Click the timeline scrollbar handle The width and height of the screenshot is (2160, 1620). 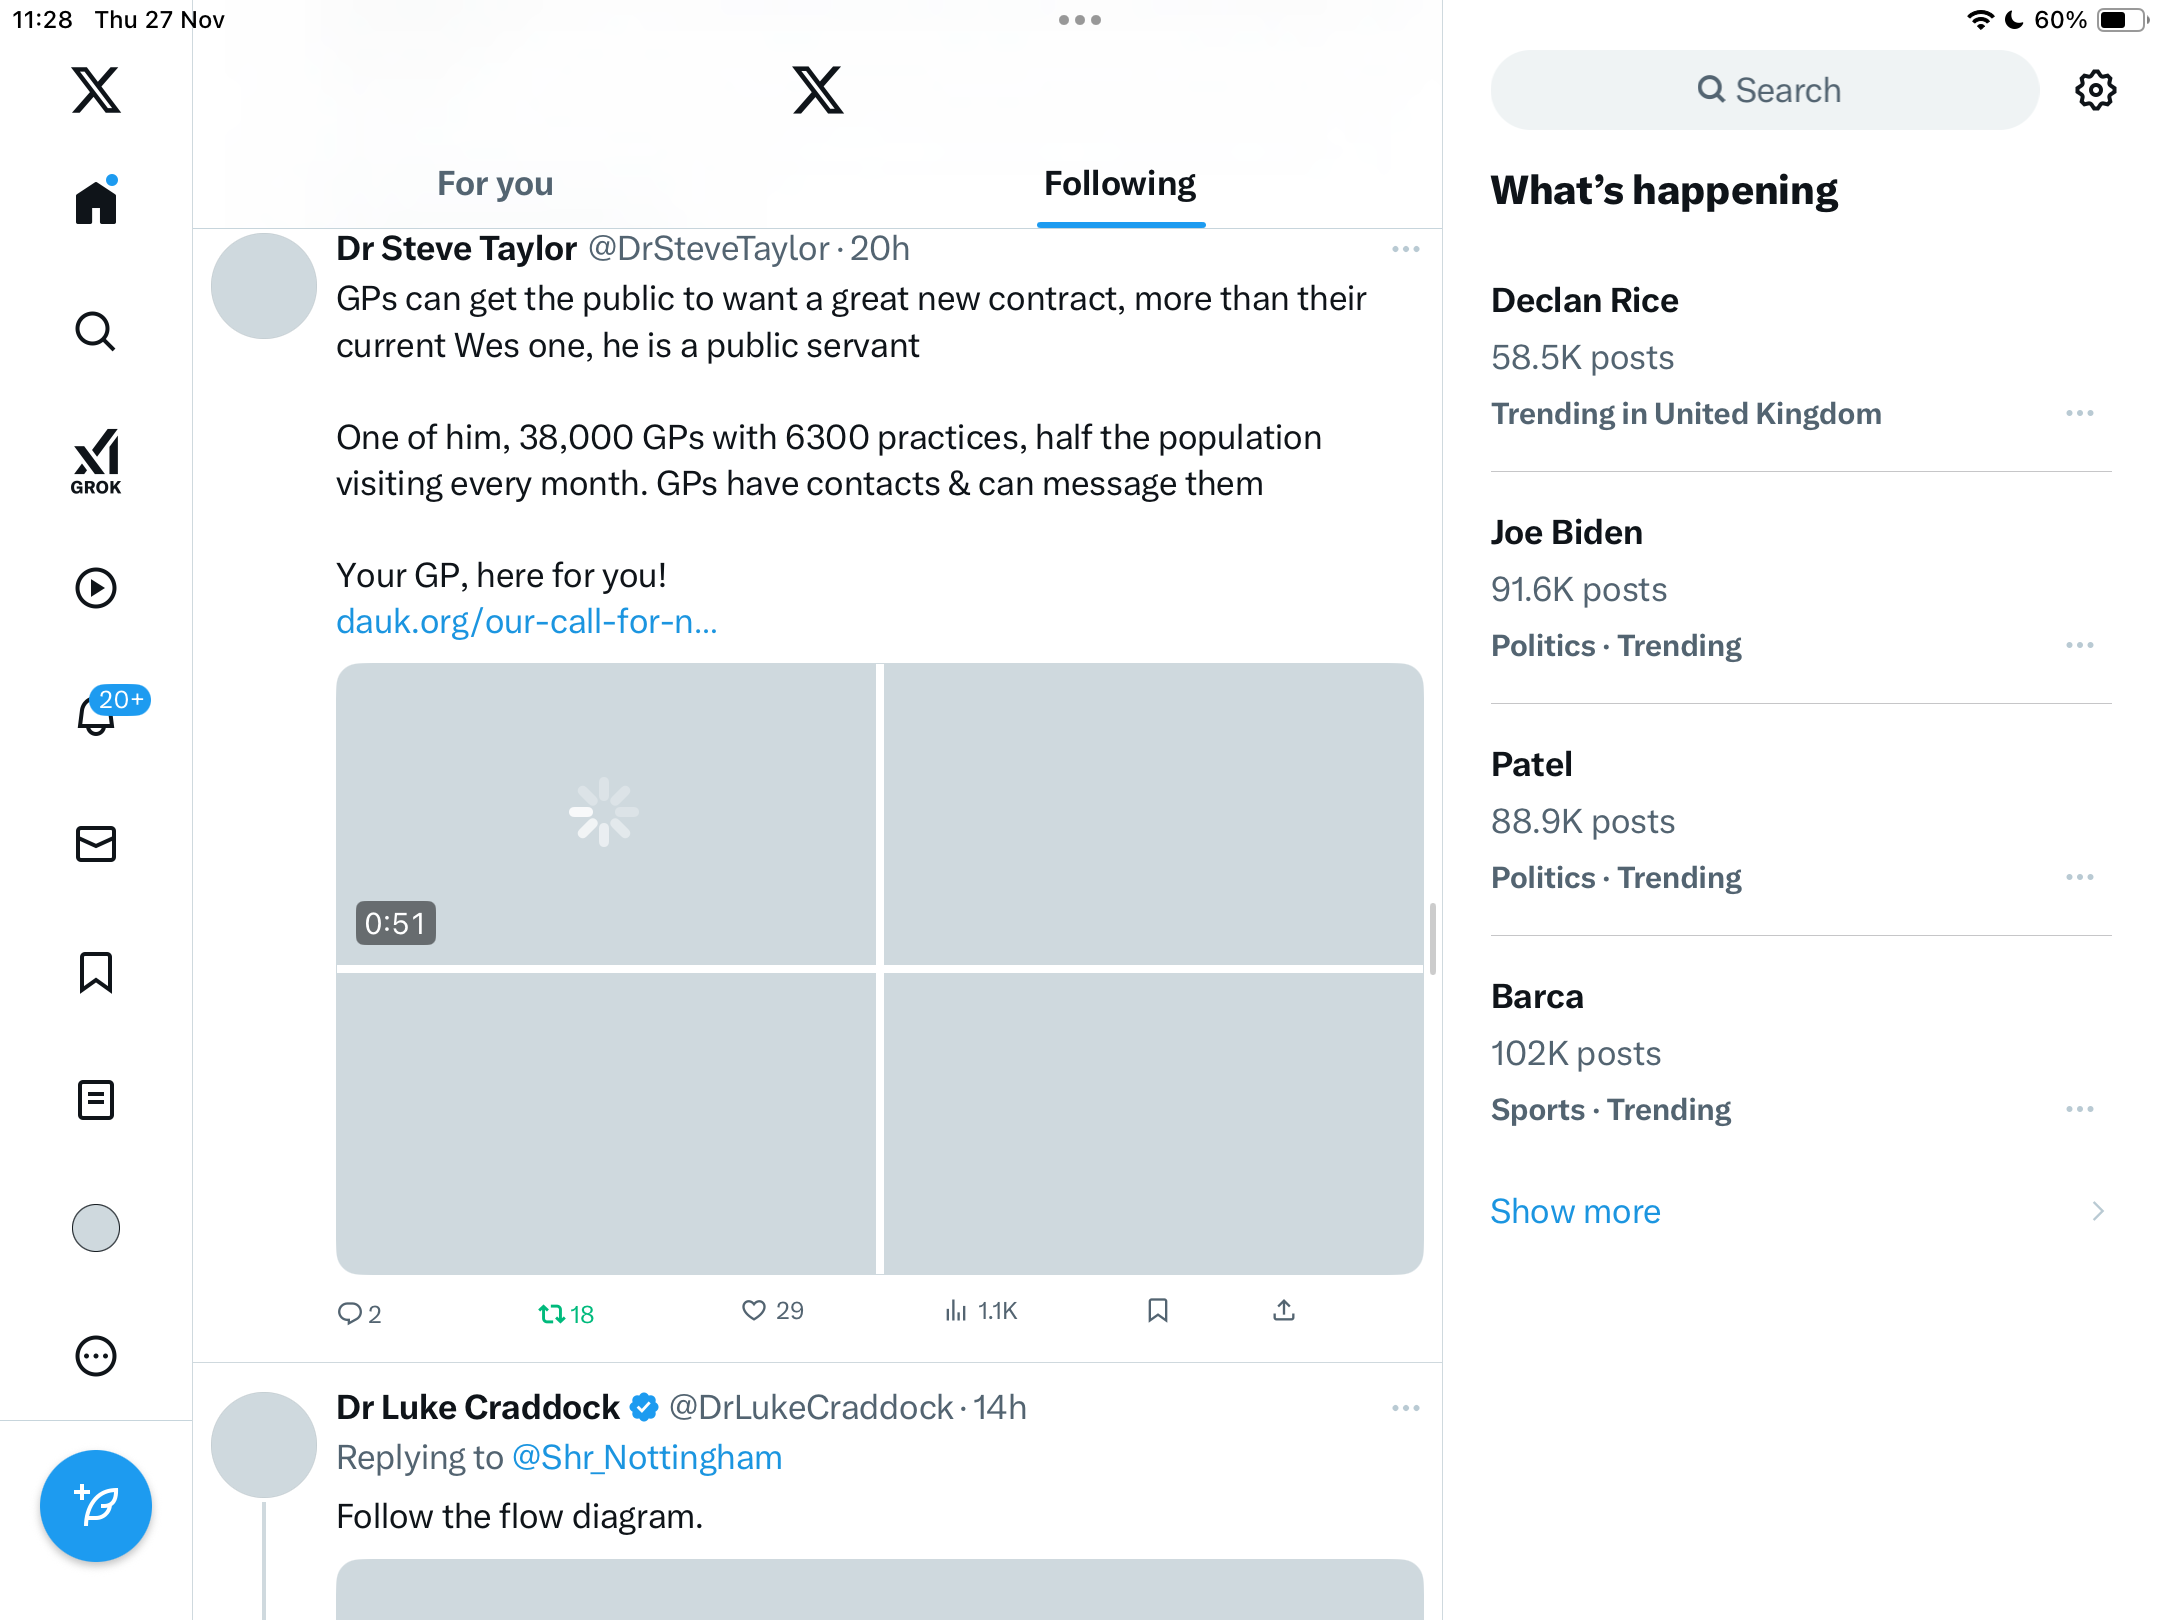pos(1433,937)
